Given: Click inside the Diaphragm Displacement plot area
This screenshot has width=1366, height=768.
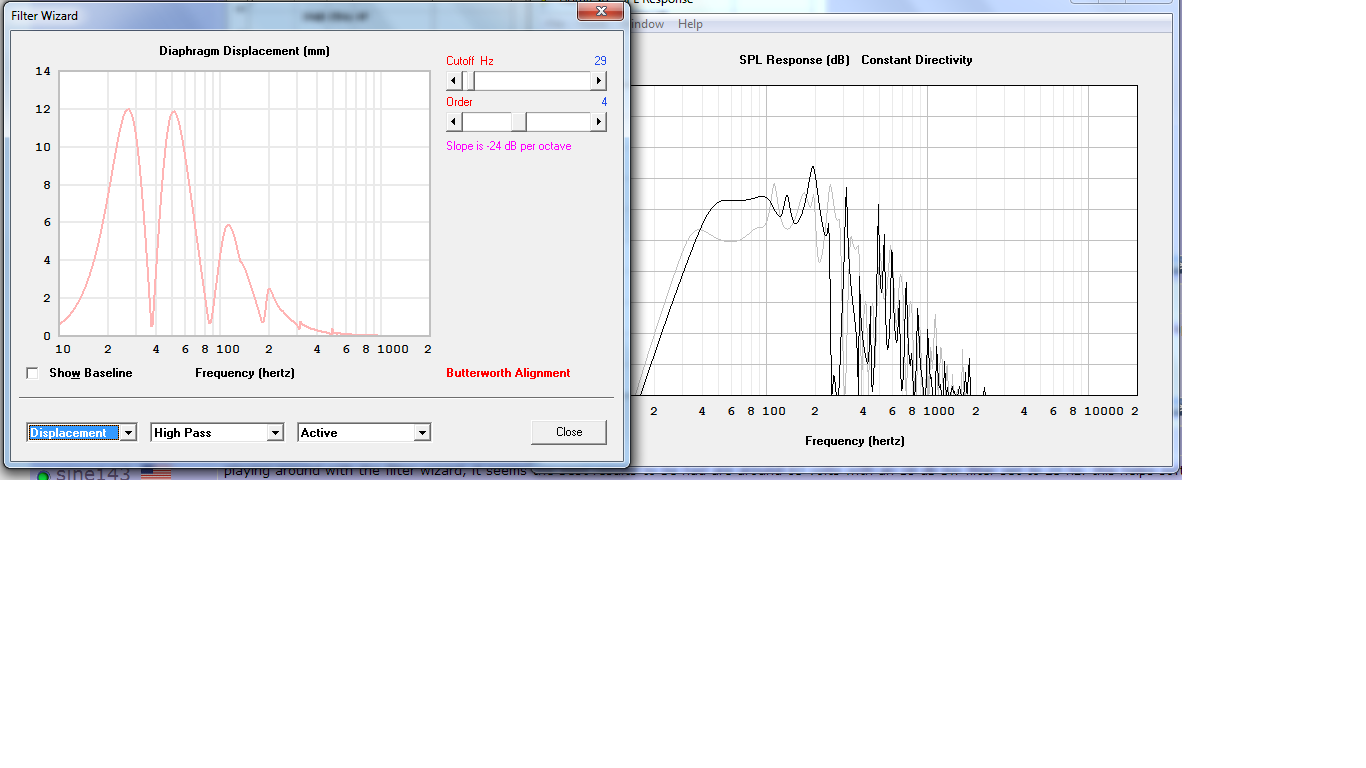Looking at the screenshot, I should tap(245, 203).
